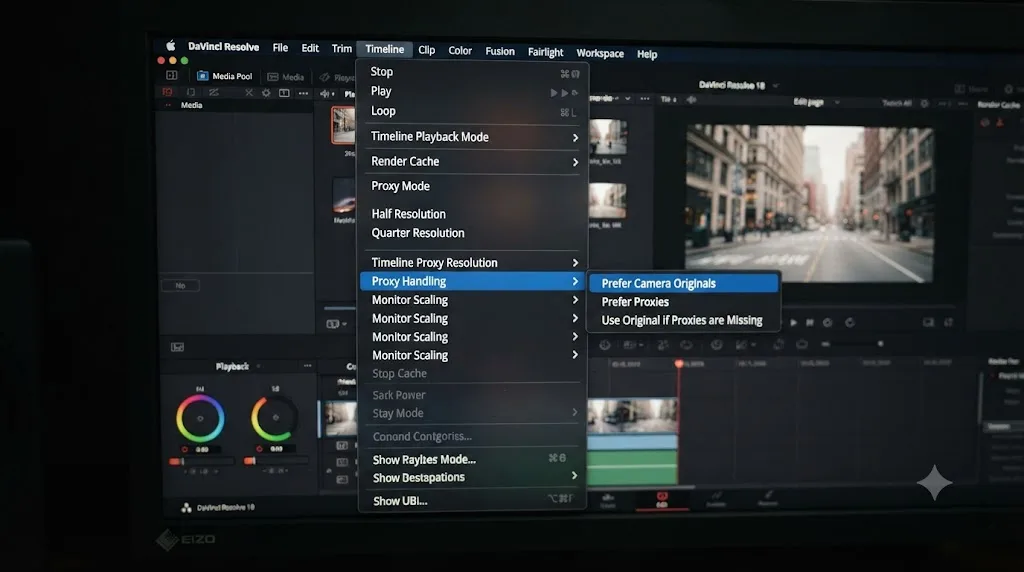Toggle the panel layout icon left of Media Pool
This screenshot has width=1024, height=572.
[172, 76]
